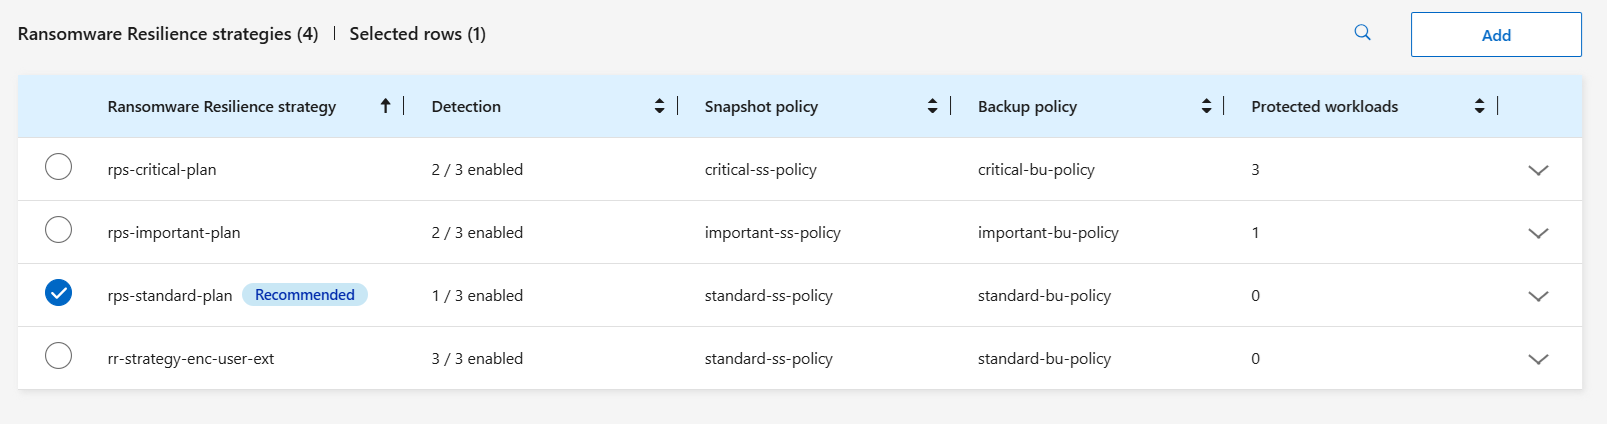The width and height of the screenshot is (1607, 424).
Task: Expand the rps-standard-plan row chevron
Action: [1538, 296]
